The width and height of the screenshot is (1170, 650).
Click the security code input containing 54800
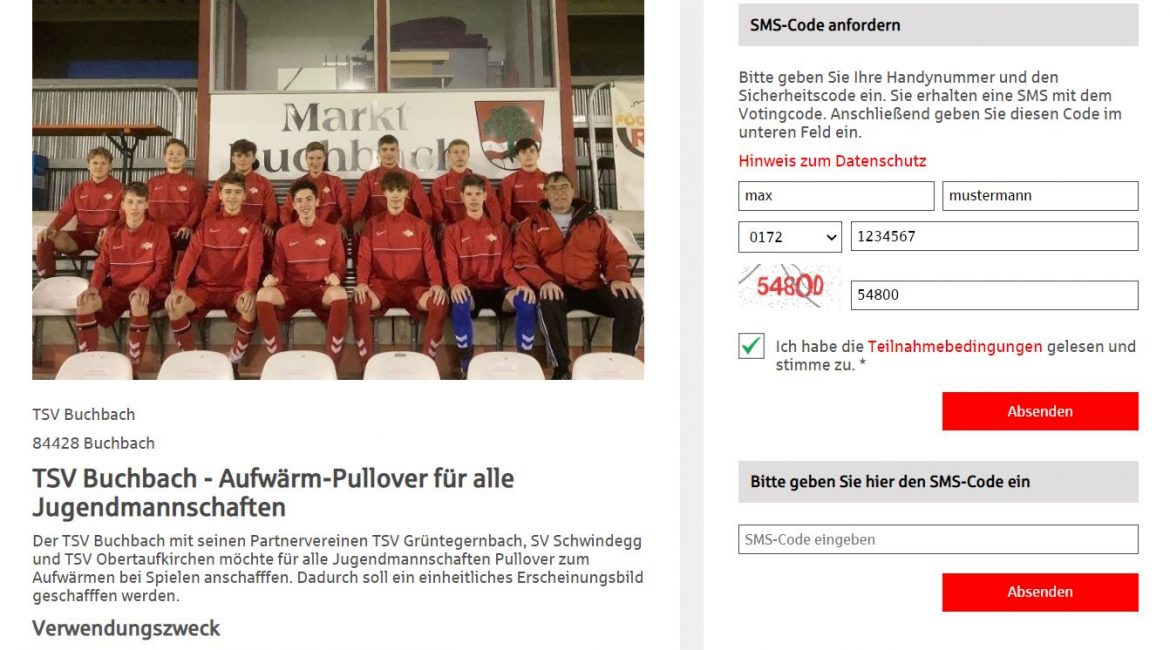[x=995, y=295]
